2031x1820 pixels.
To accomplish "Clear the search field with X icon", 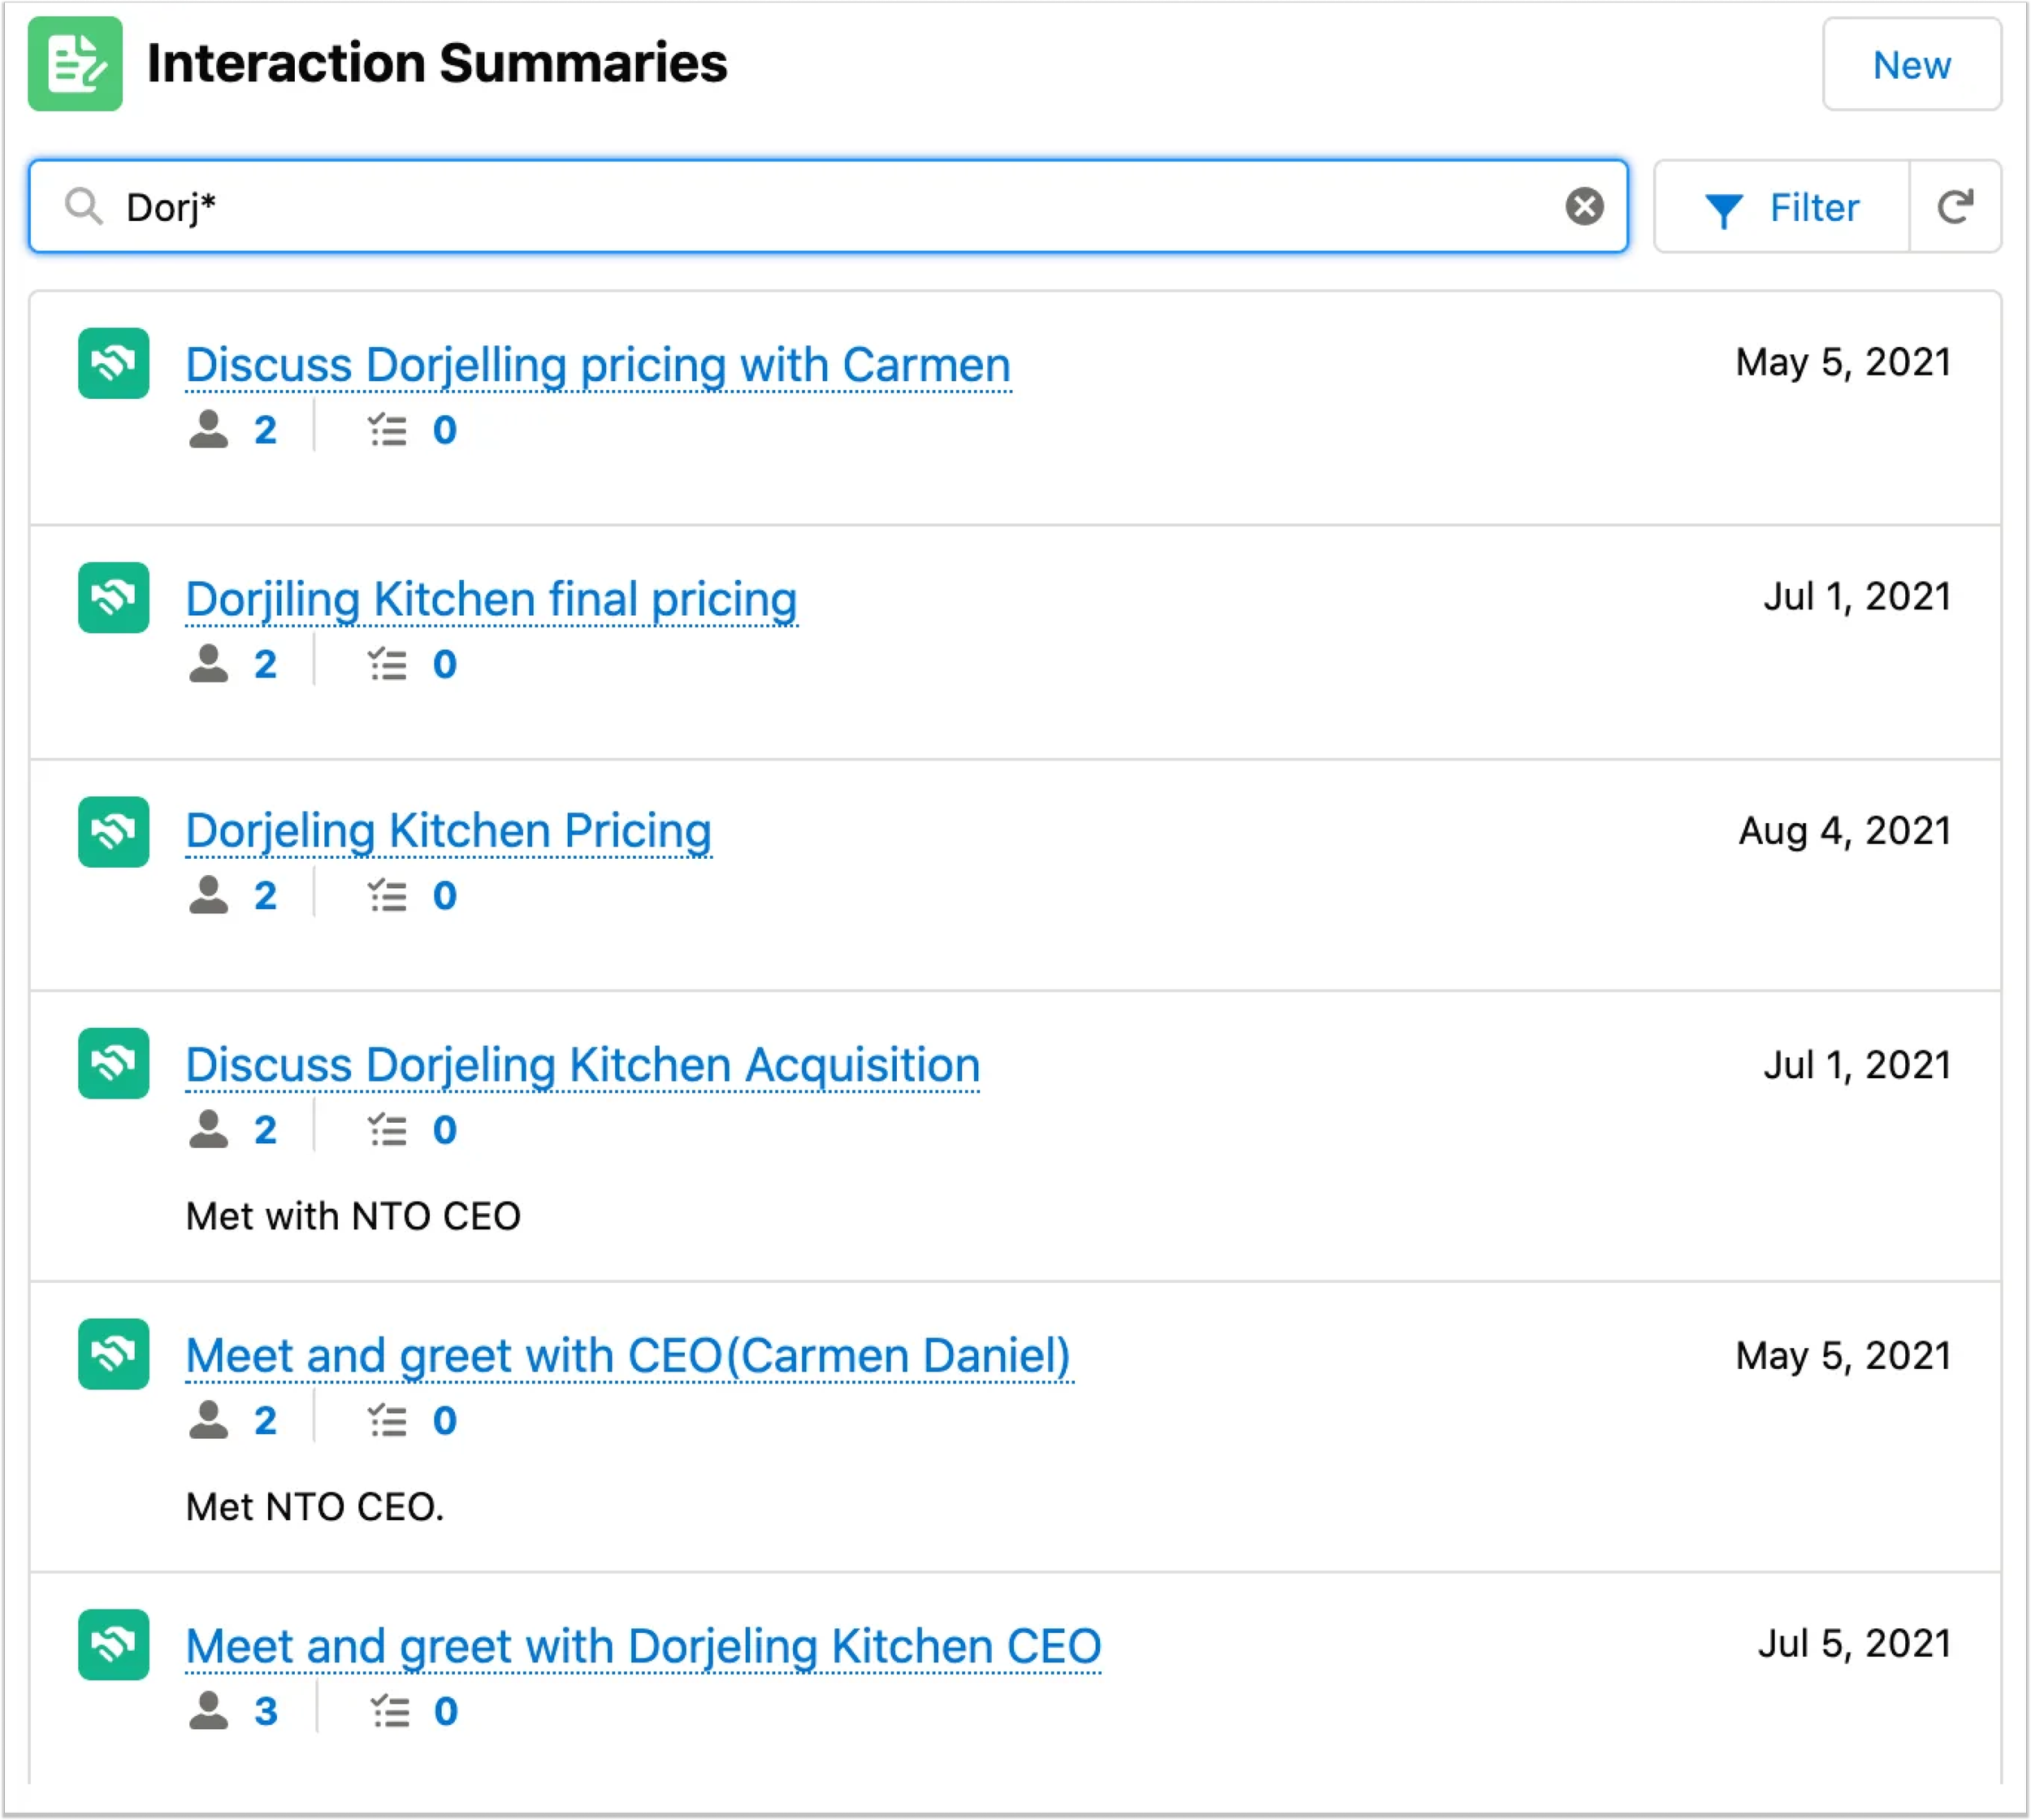I will (x=1584, y=207).
